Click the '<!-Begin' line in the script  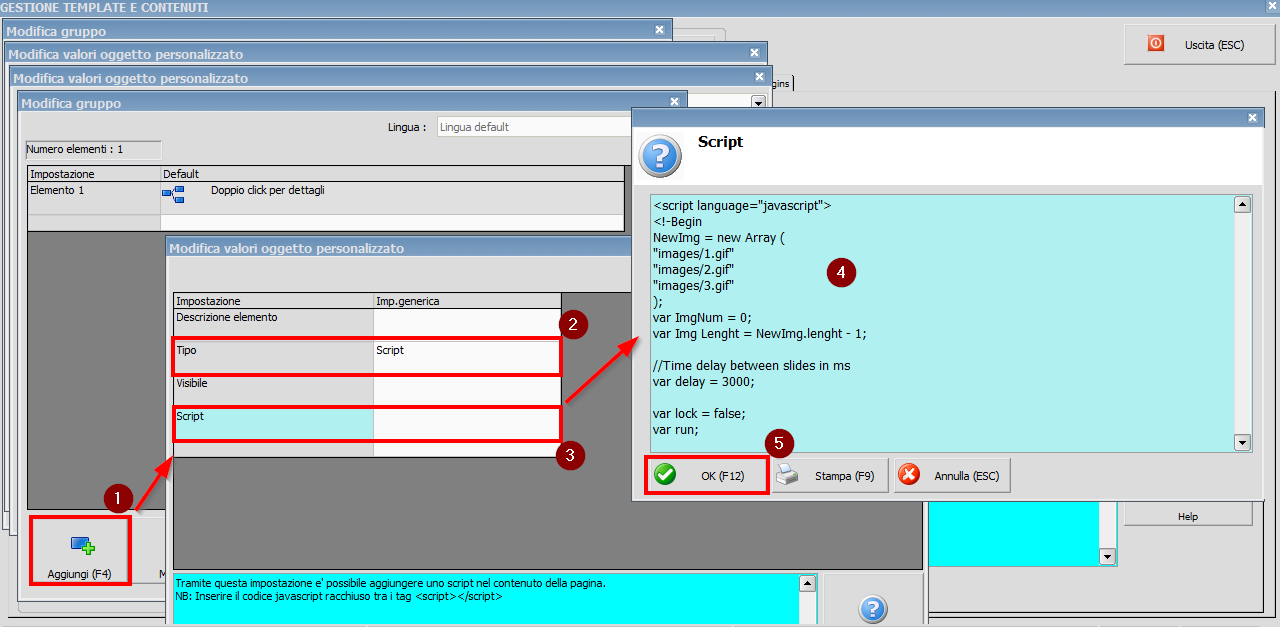(x=678, y=222)
